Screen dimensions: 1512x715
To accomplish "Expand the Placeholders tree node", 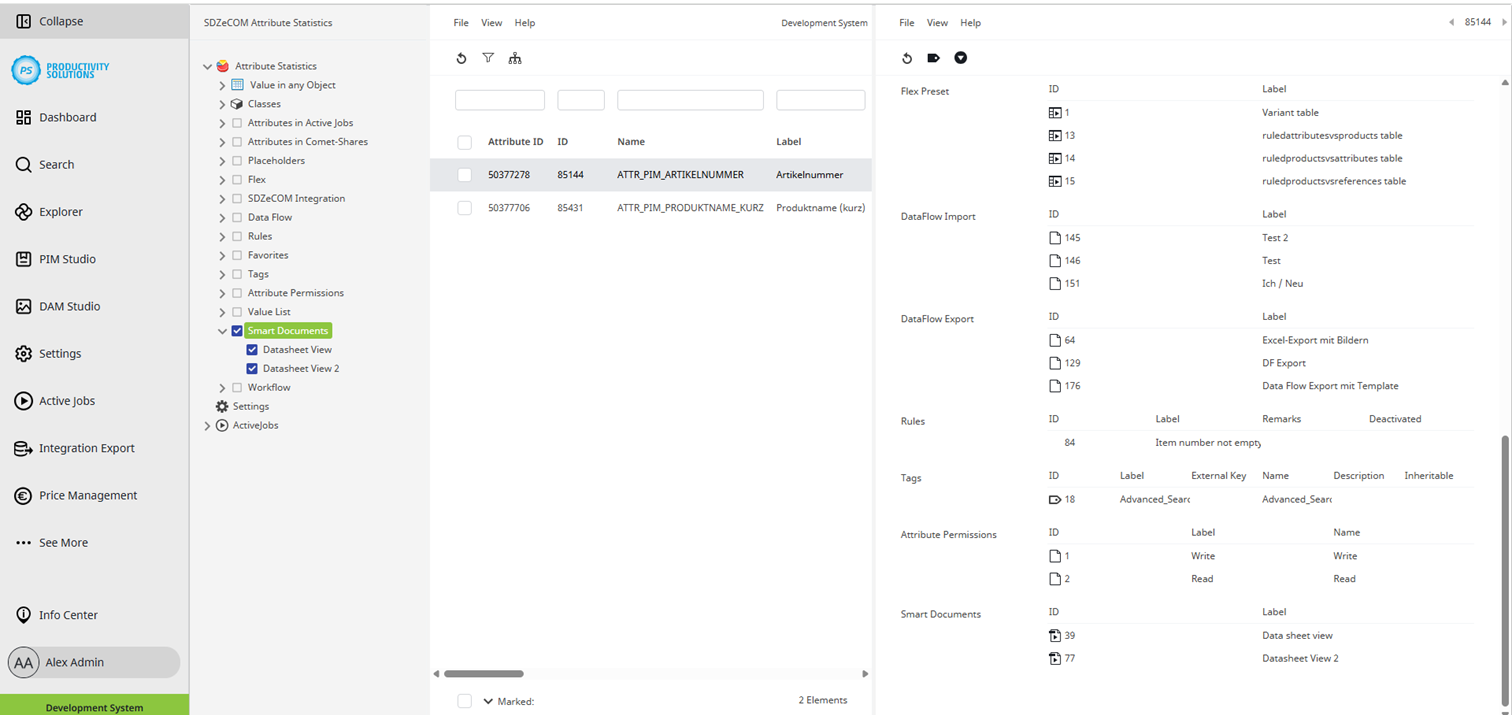I will click(222, 161).
